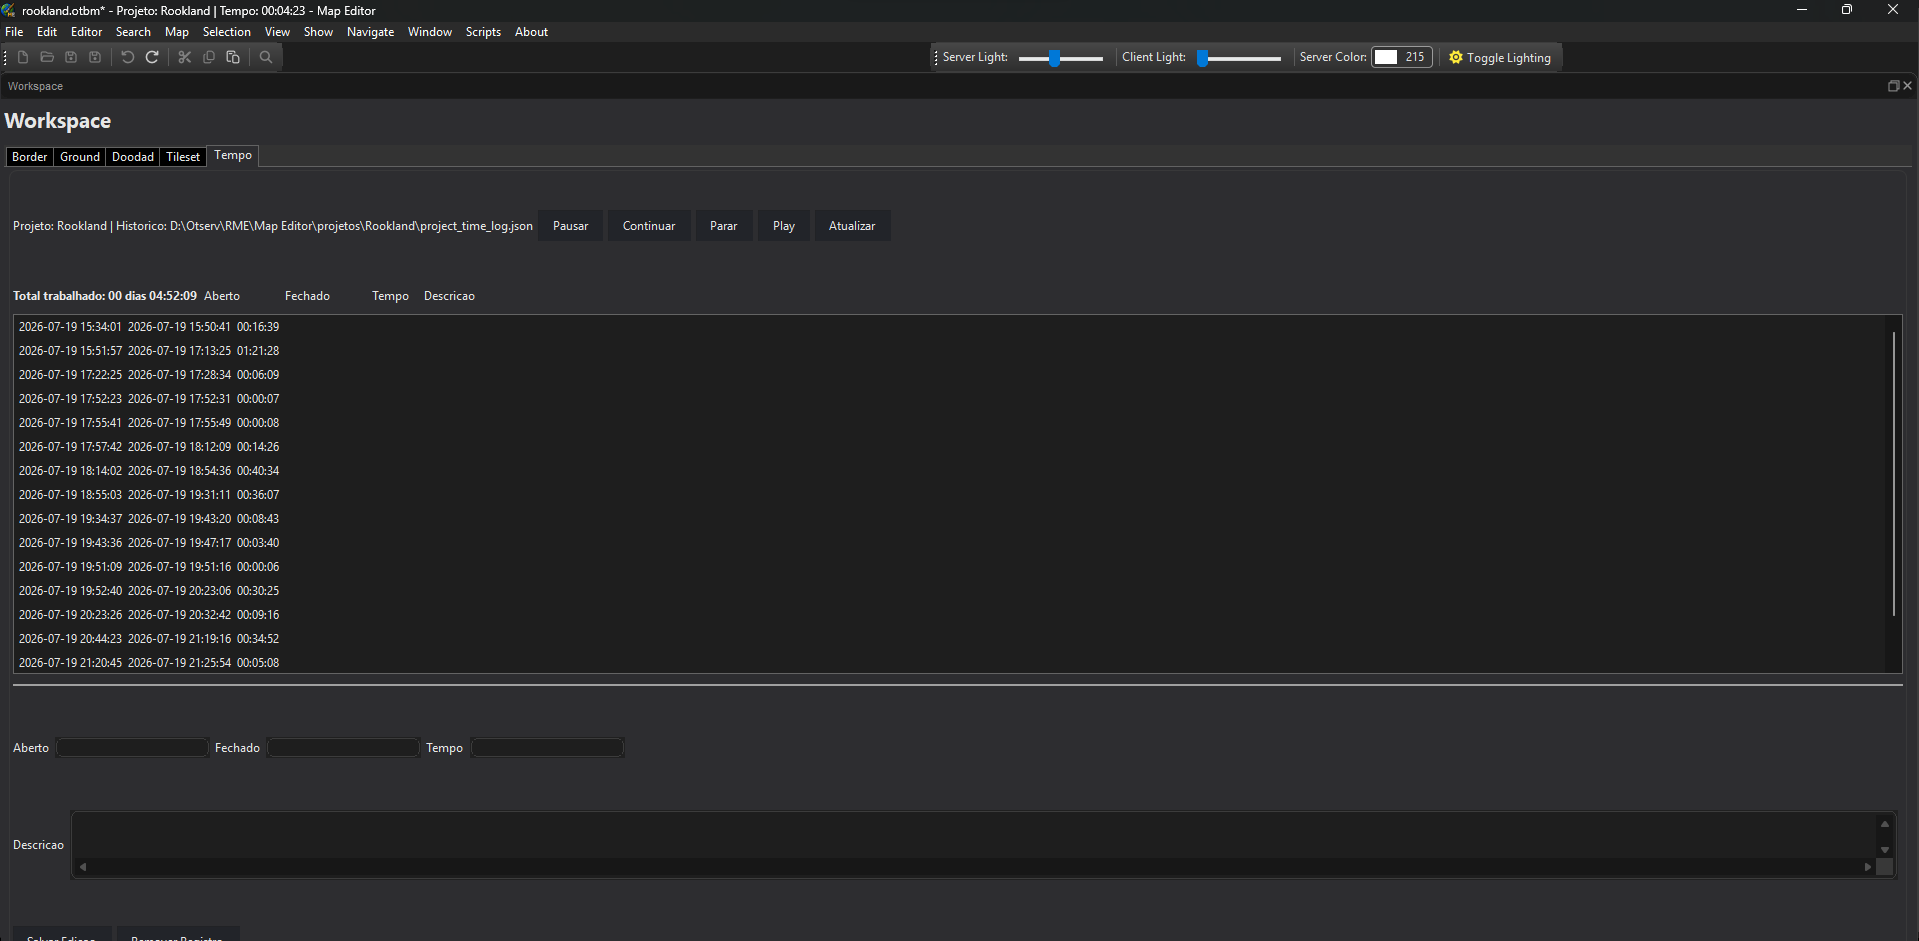Click the Descricao column header
Image resolution: width=1919 pixels, height=941 pixels.
pyautogui.click(x=449, y=296)
